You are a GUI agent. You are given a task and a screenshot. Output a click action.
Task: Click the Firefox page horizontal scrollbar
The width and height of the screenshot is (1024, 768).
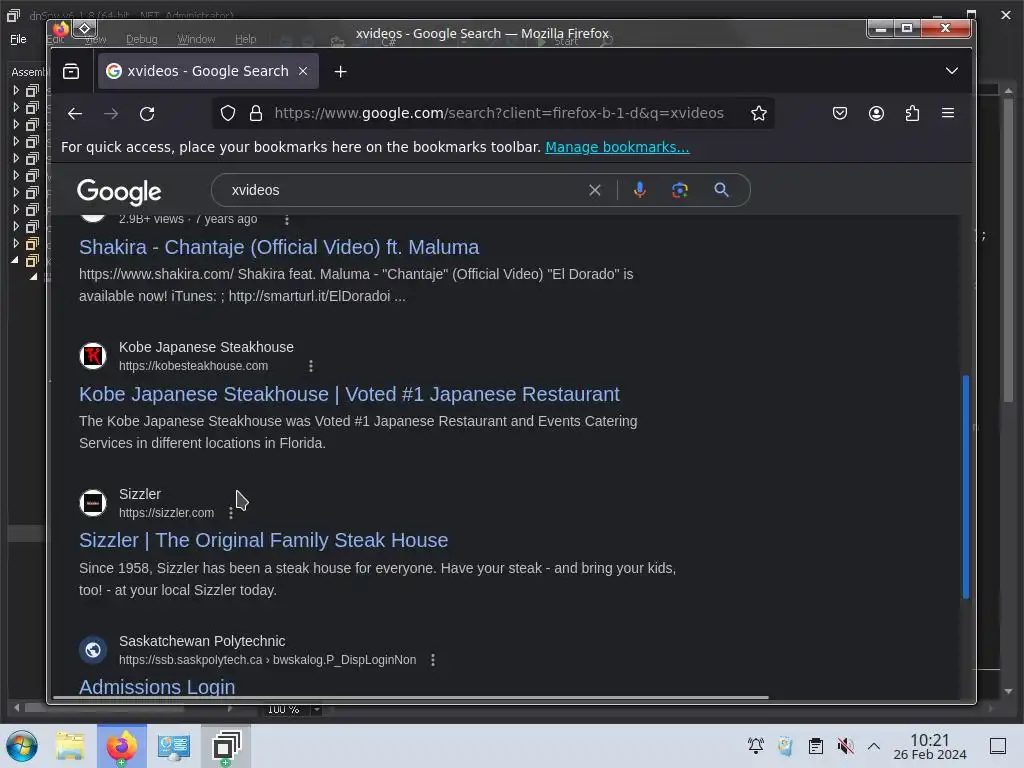(x=411, y=697)
